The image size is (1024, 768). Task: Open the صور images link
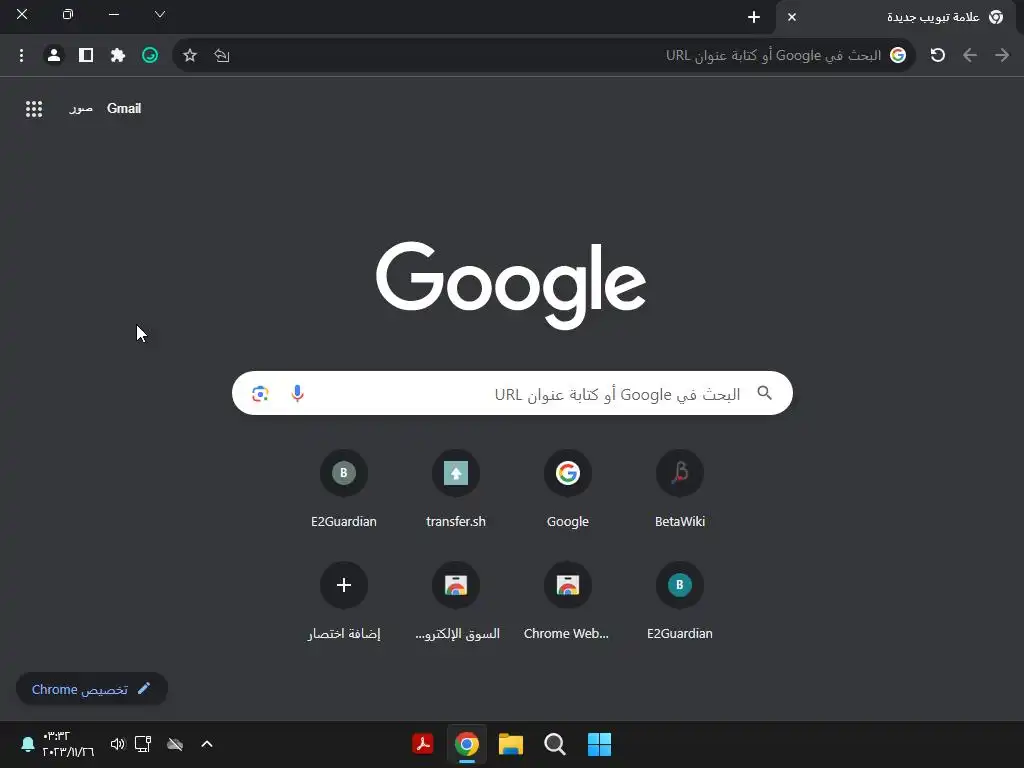point(81,109)
